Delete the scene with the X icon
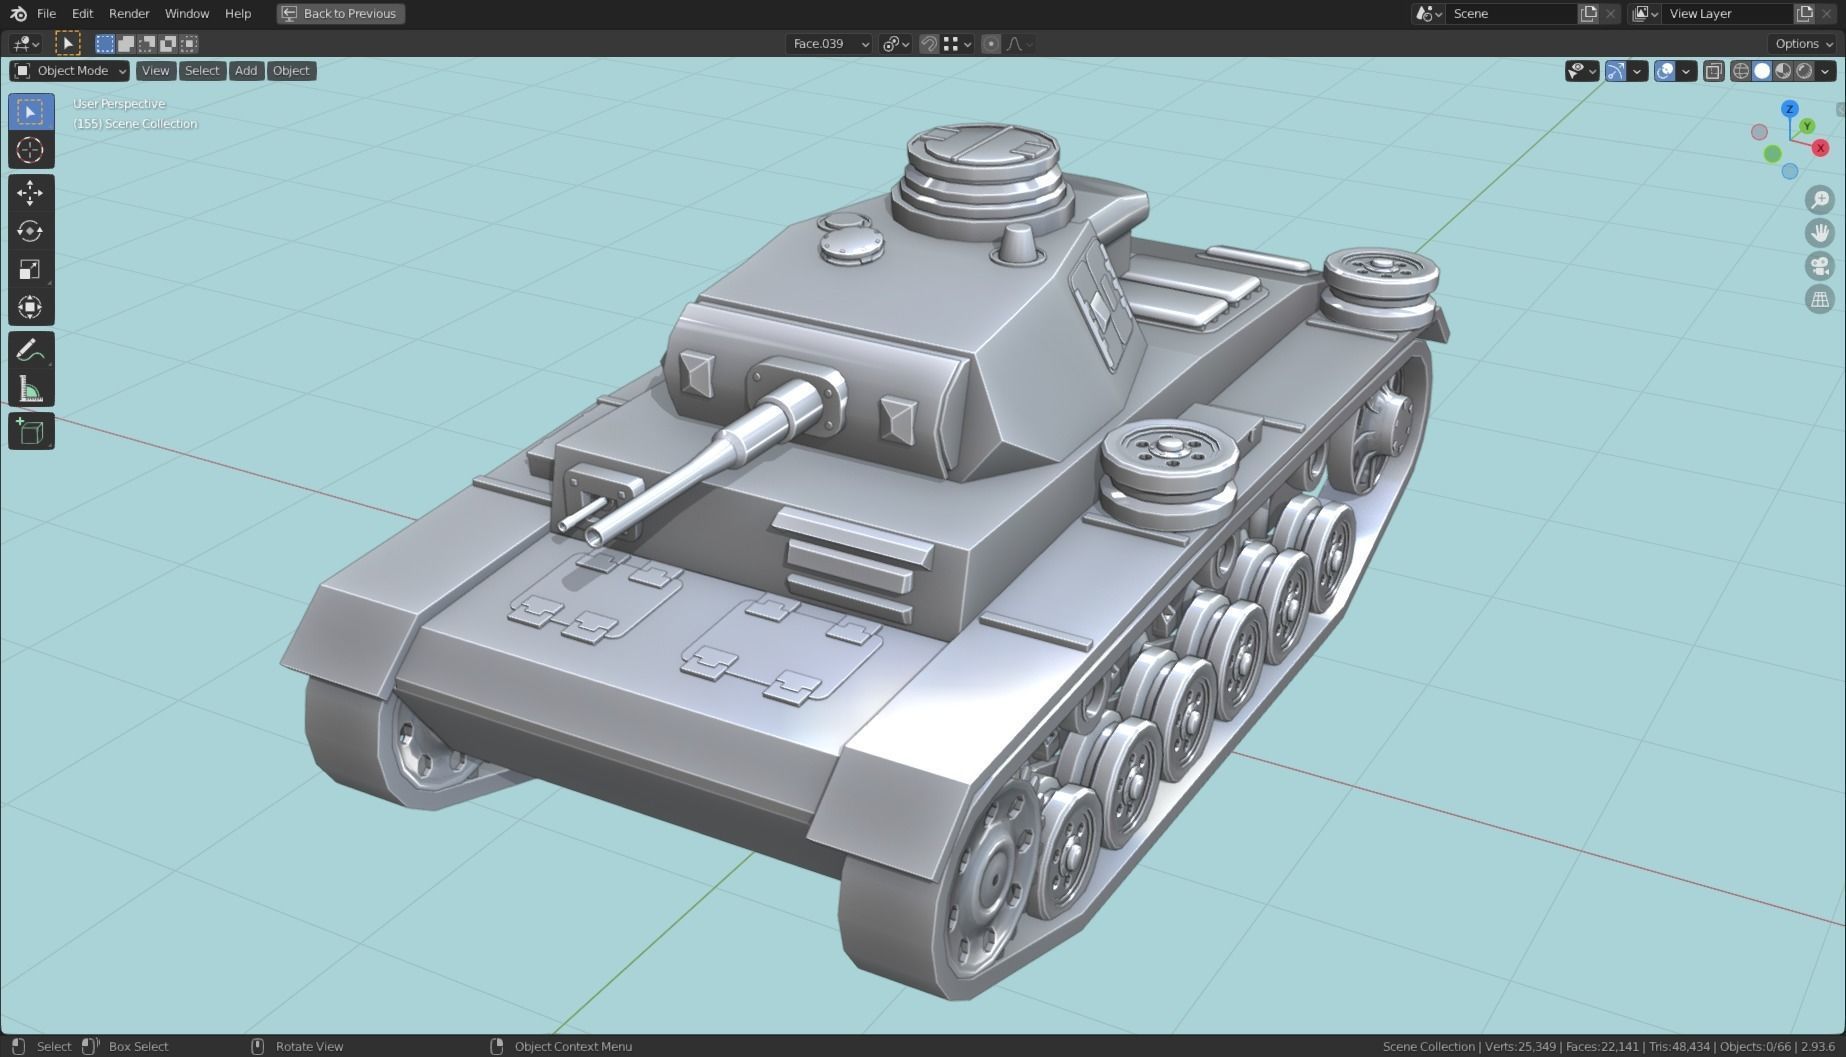The height and width of the screenshot is (1057, 1846). tap(1610, 13)
